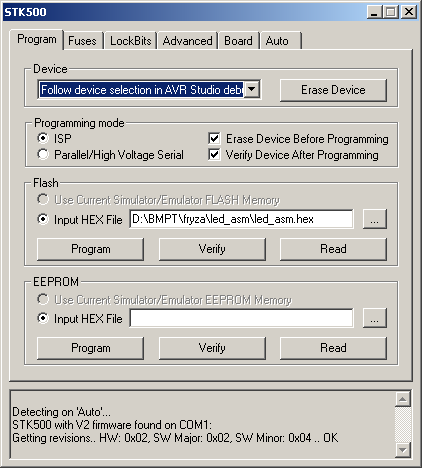Browse for EEPROM HEX file

coord(375,318)
